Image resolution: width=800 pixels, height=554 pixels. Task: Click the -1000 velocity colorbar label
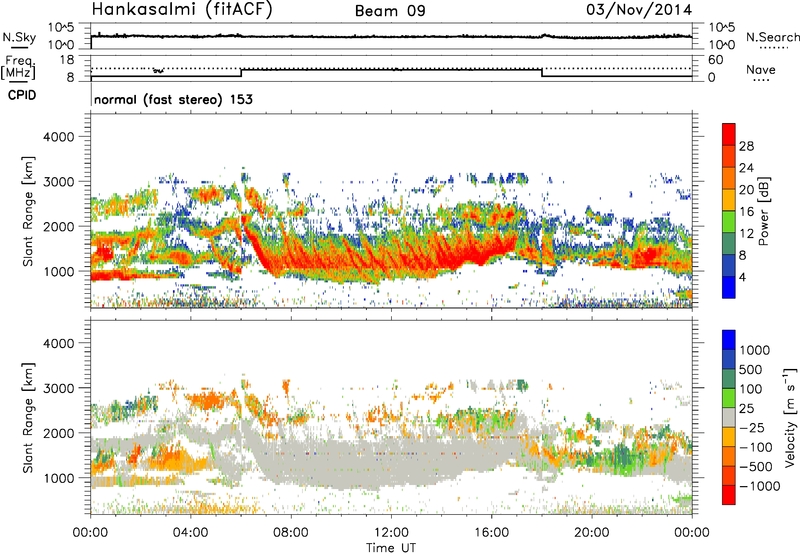point(760,486)
